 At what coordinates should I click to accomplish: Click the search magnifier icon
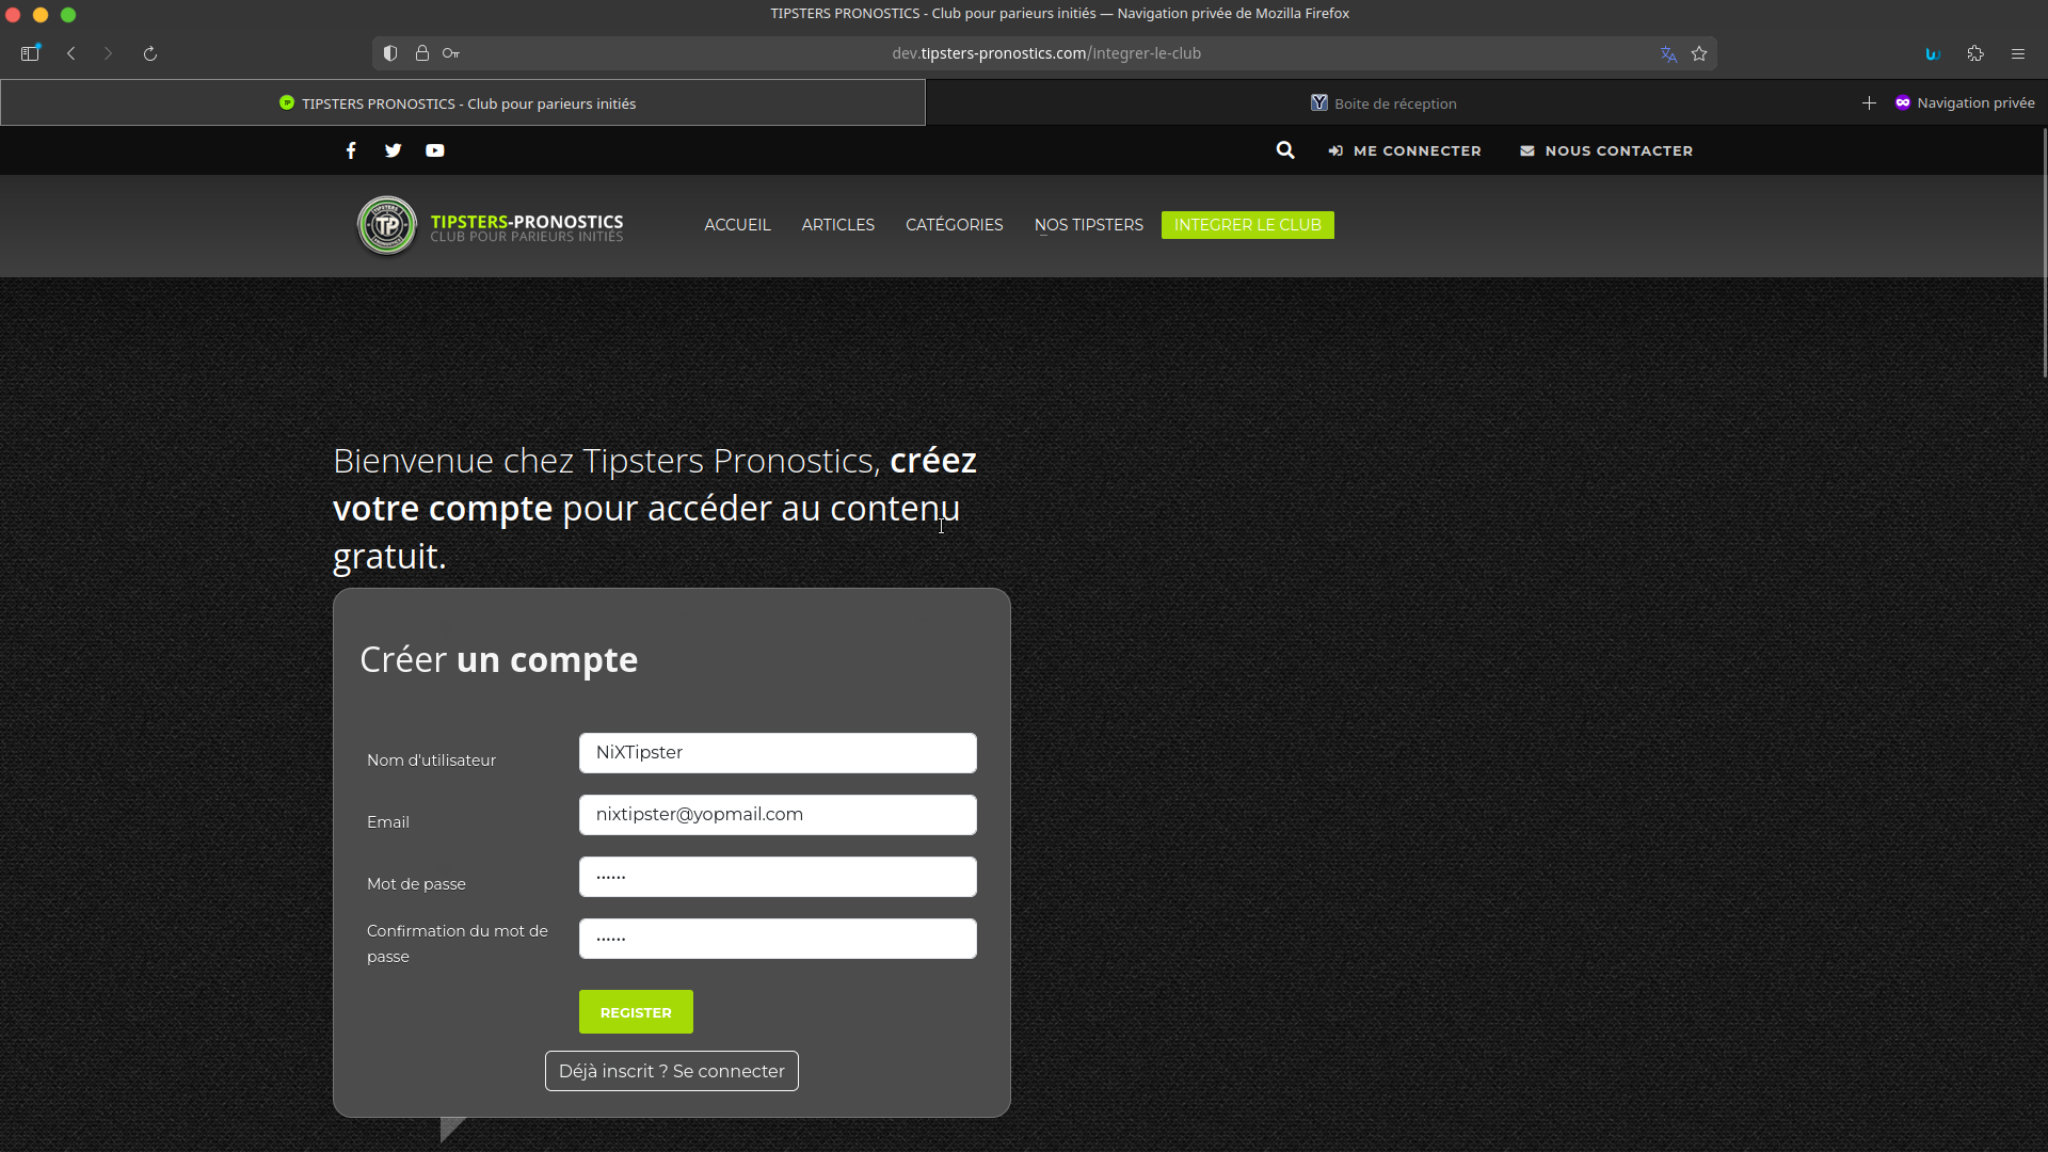[x=1284, y=150]
